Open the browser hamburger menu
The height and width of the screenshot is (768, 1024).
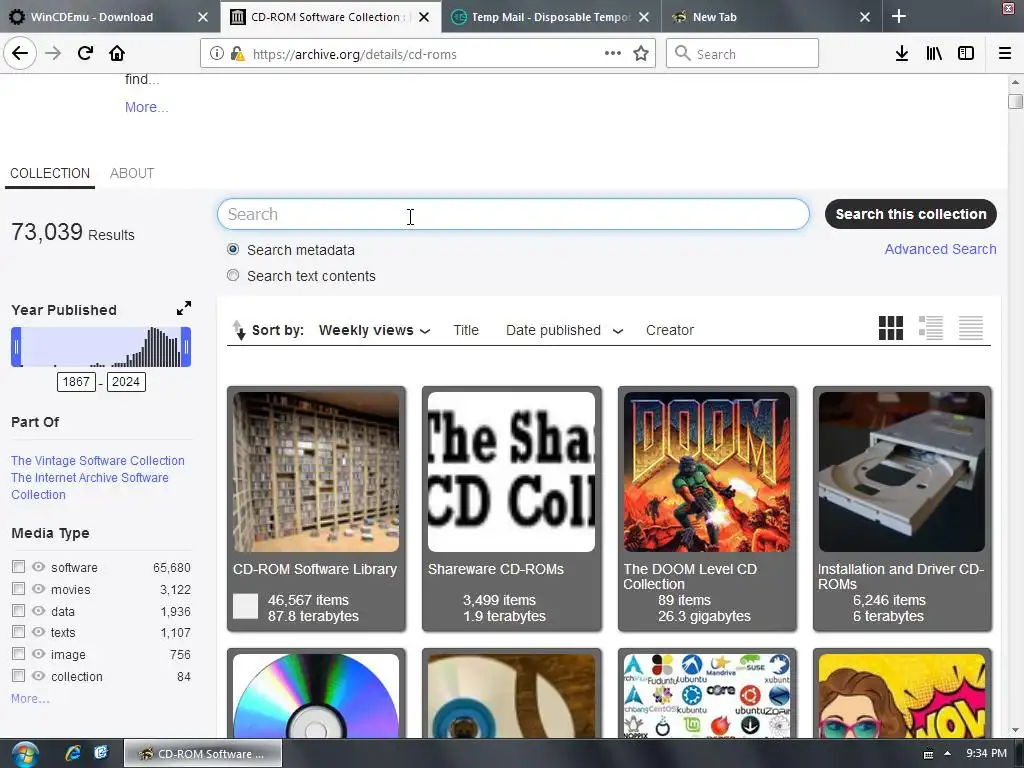click(1005, 54)
